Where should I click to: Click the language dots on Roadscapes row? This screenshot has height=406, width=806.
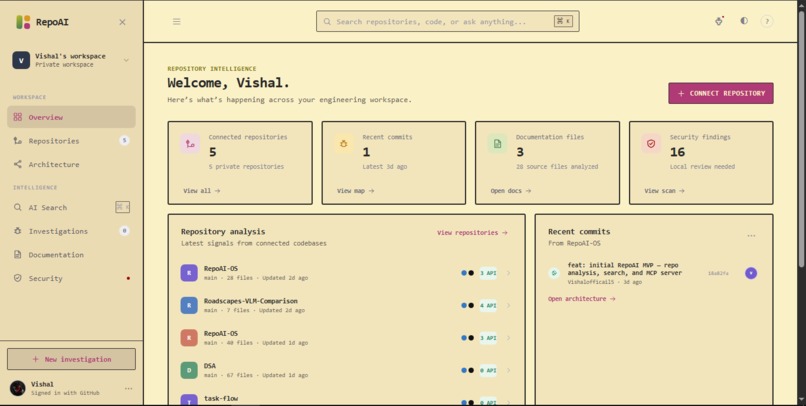tap(467, 305)
